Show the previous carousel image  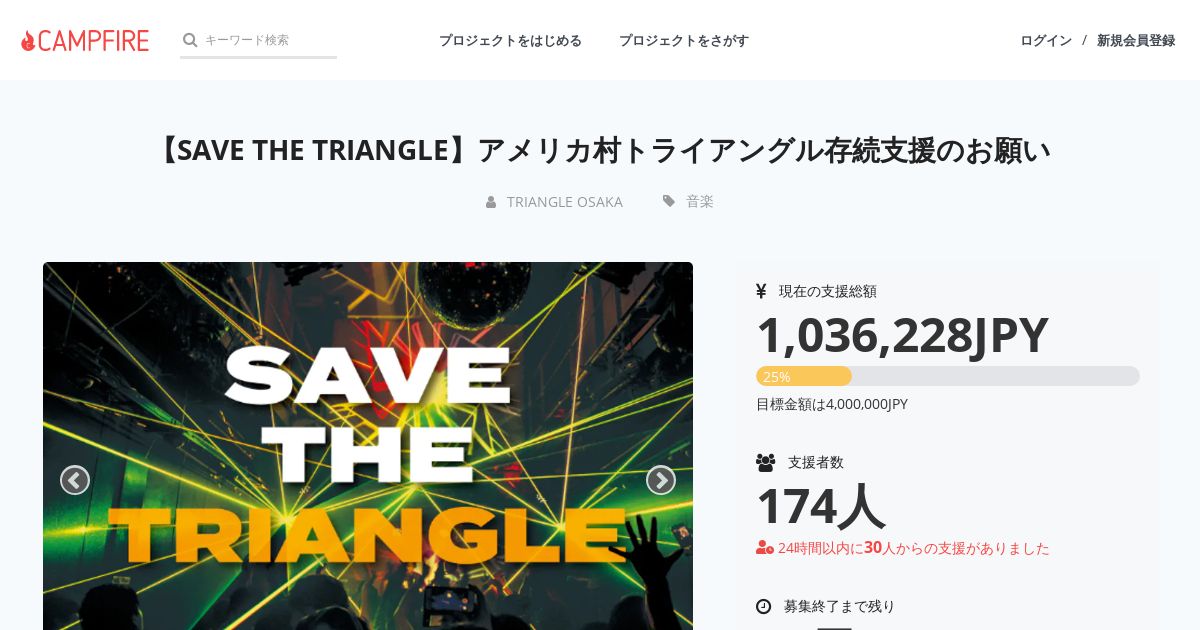[x=75, y=480]
